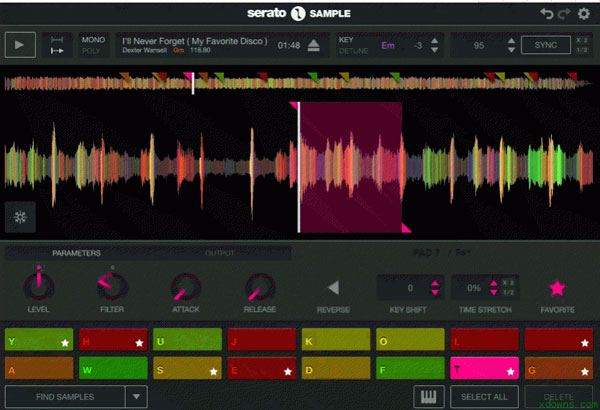Select the DETUNE option
The height and width of the screenshot is (410, 600).
point(353,51)
